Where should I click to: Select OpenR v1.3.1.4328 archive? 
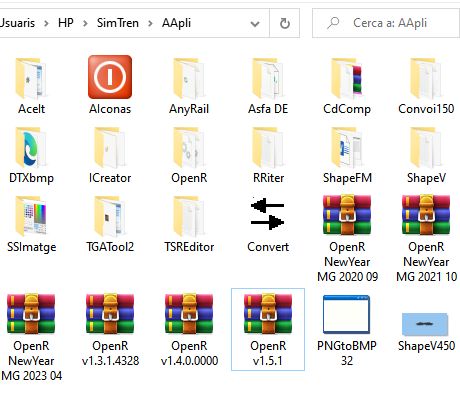point(110,314)
